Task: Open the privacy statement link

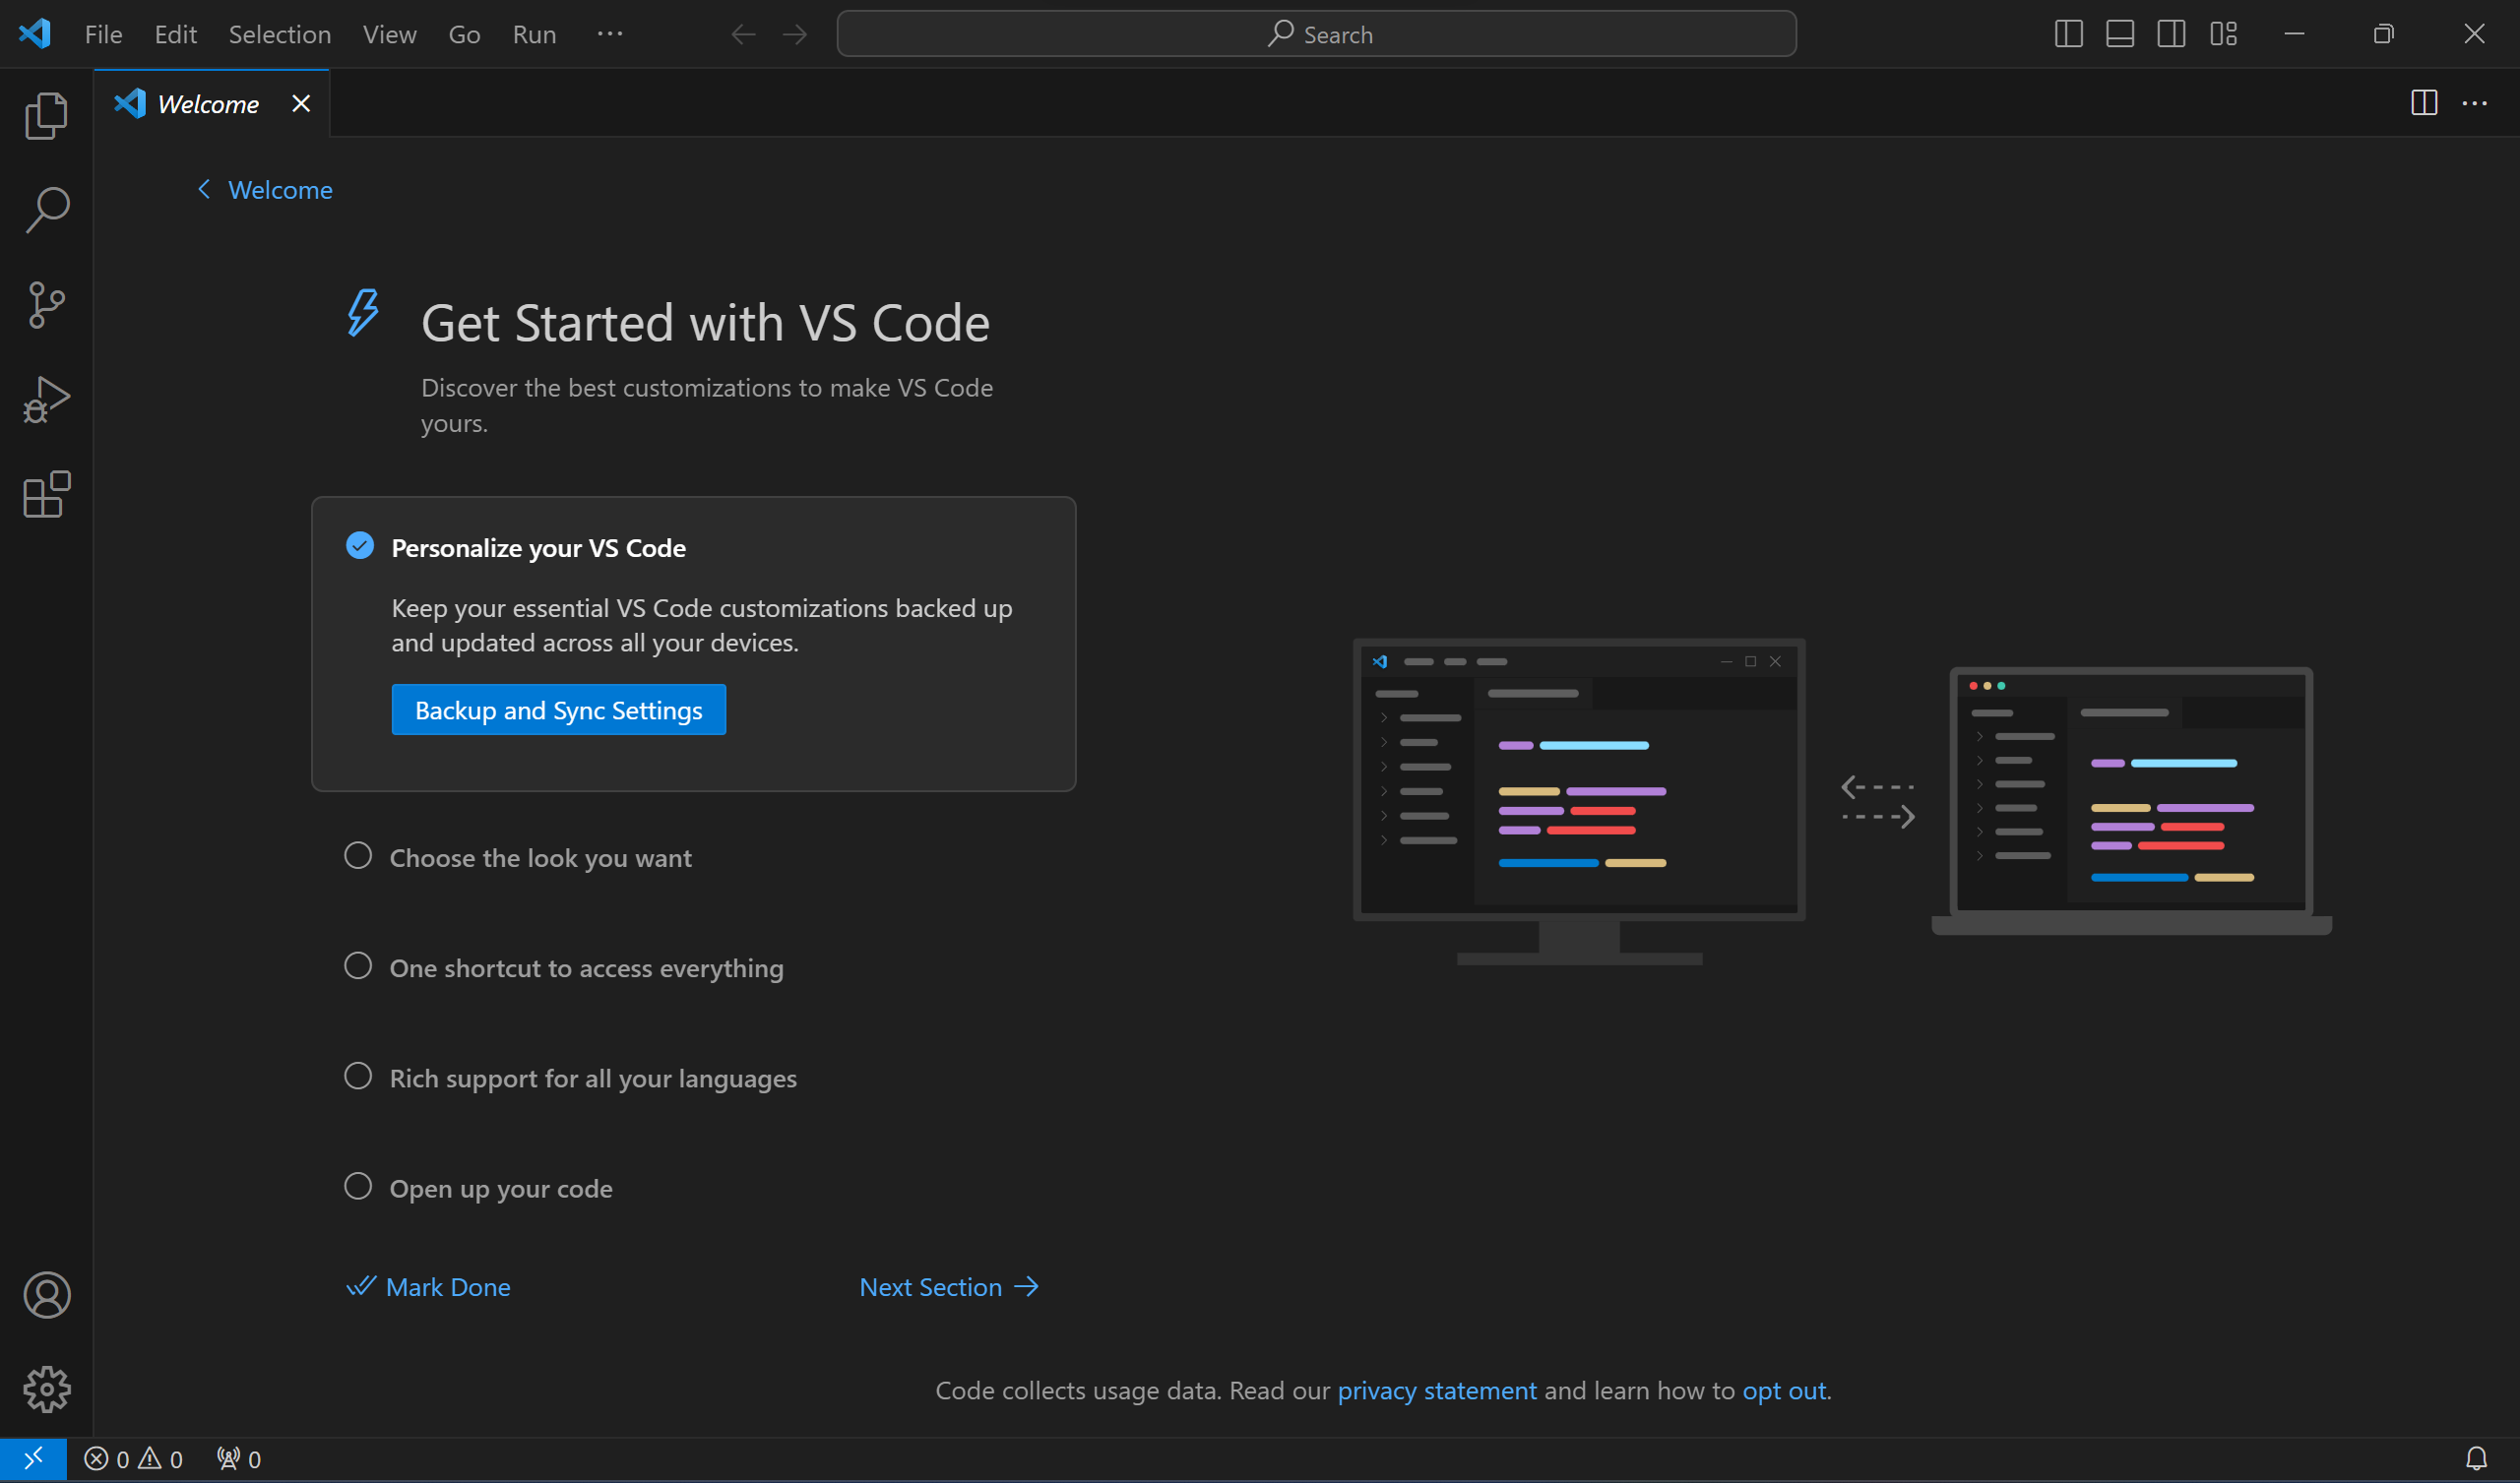Action: coord(1437,1390)
